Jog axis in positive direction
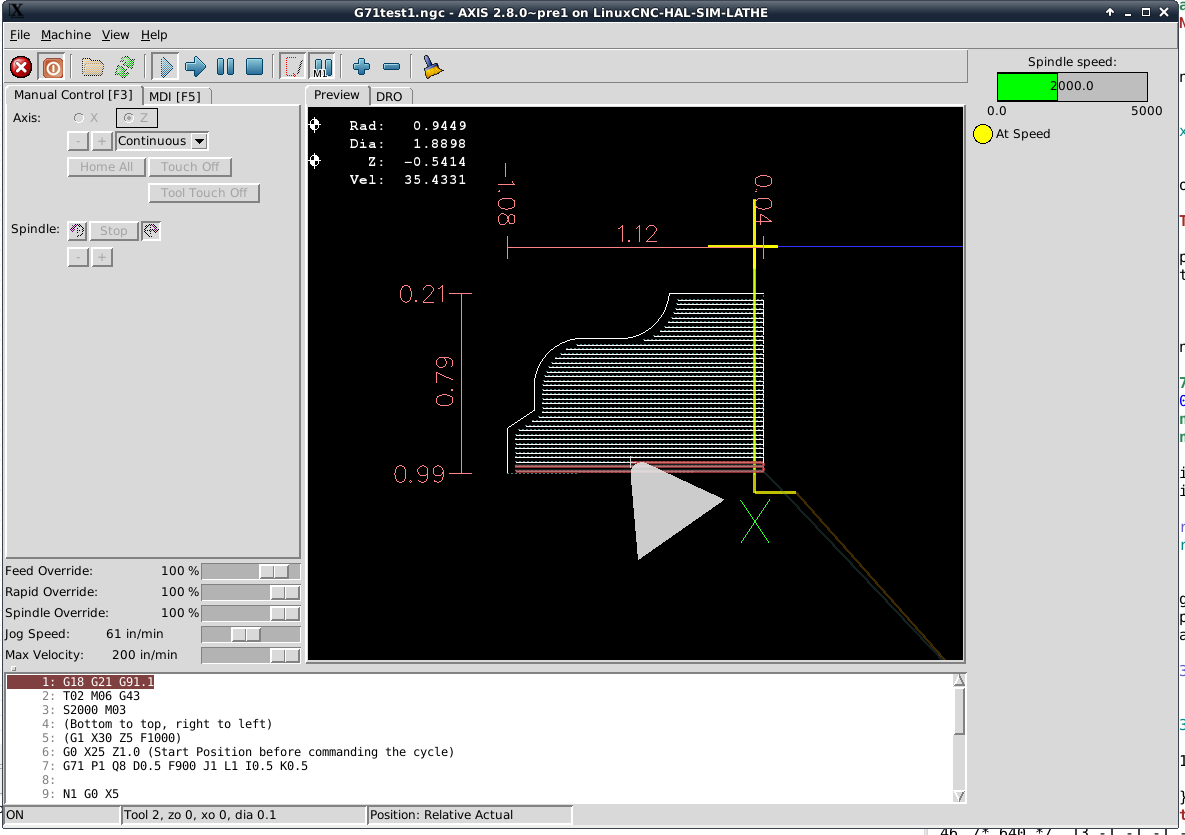This screenshot has width=1185, height=835. (x=102, y=141)
